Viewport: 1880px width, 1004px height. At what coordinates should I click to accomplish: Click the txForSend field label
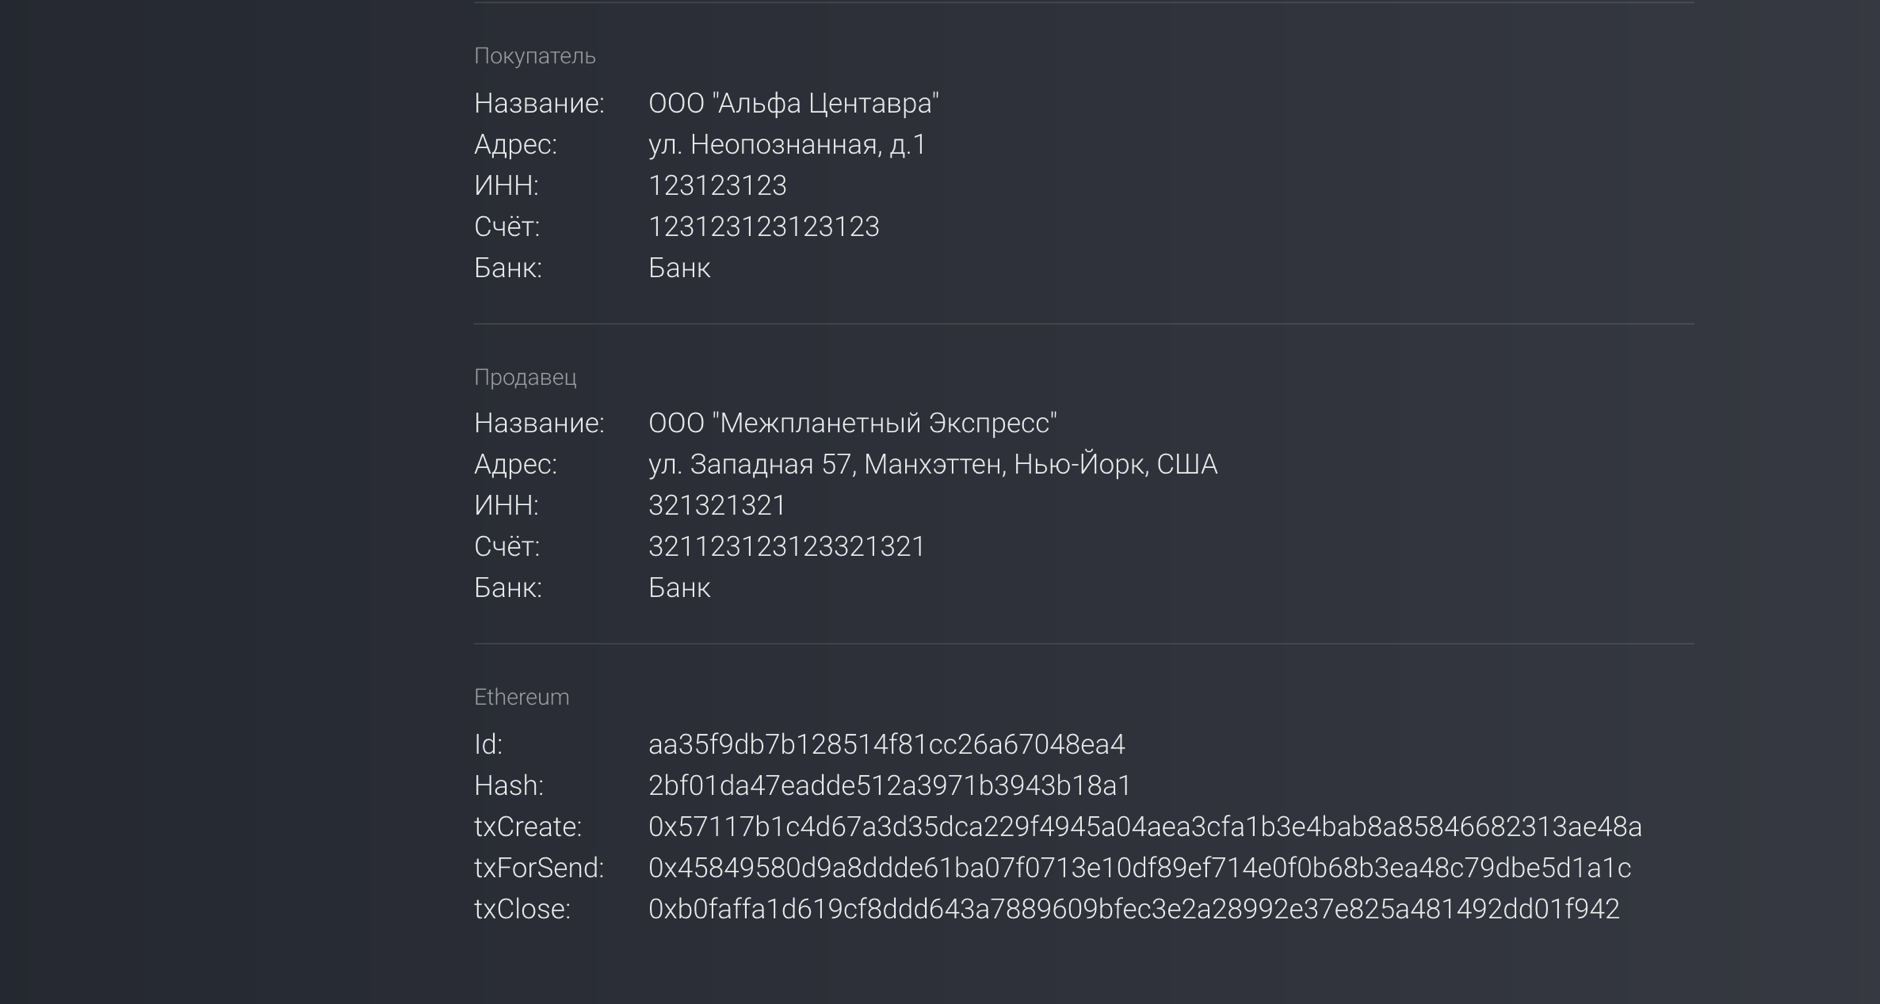[538, 868]
